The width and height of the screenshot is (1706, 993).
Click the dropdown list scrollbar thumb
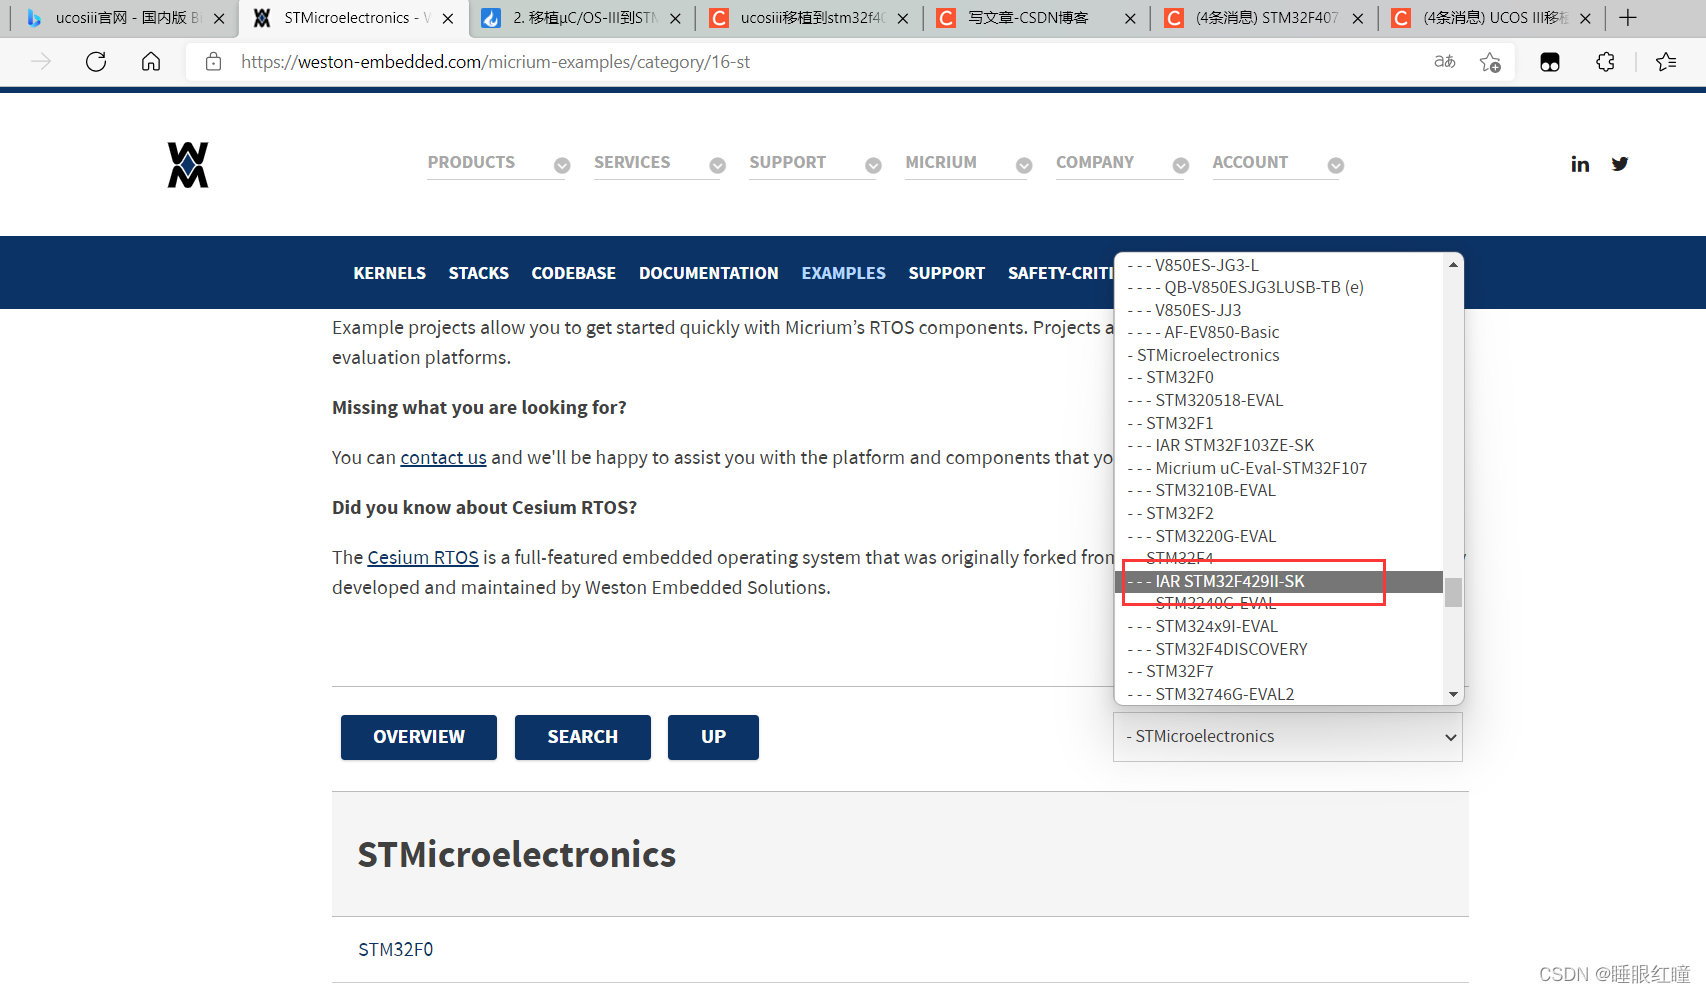coord(1453,592)
